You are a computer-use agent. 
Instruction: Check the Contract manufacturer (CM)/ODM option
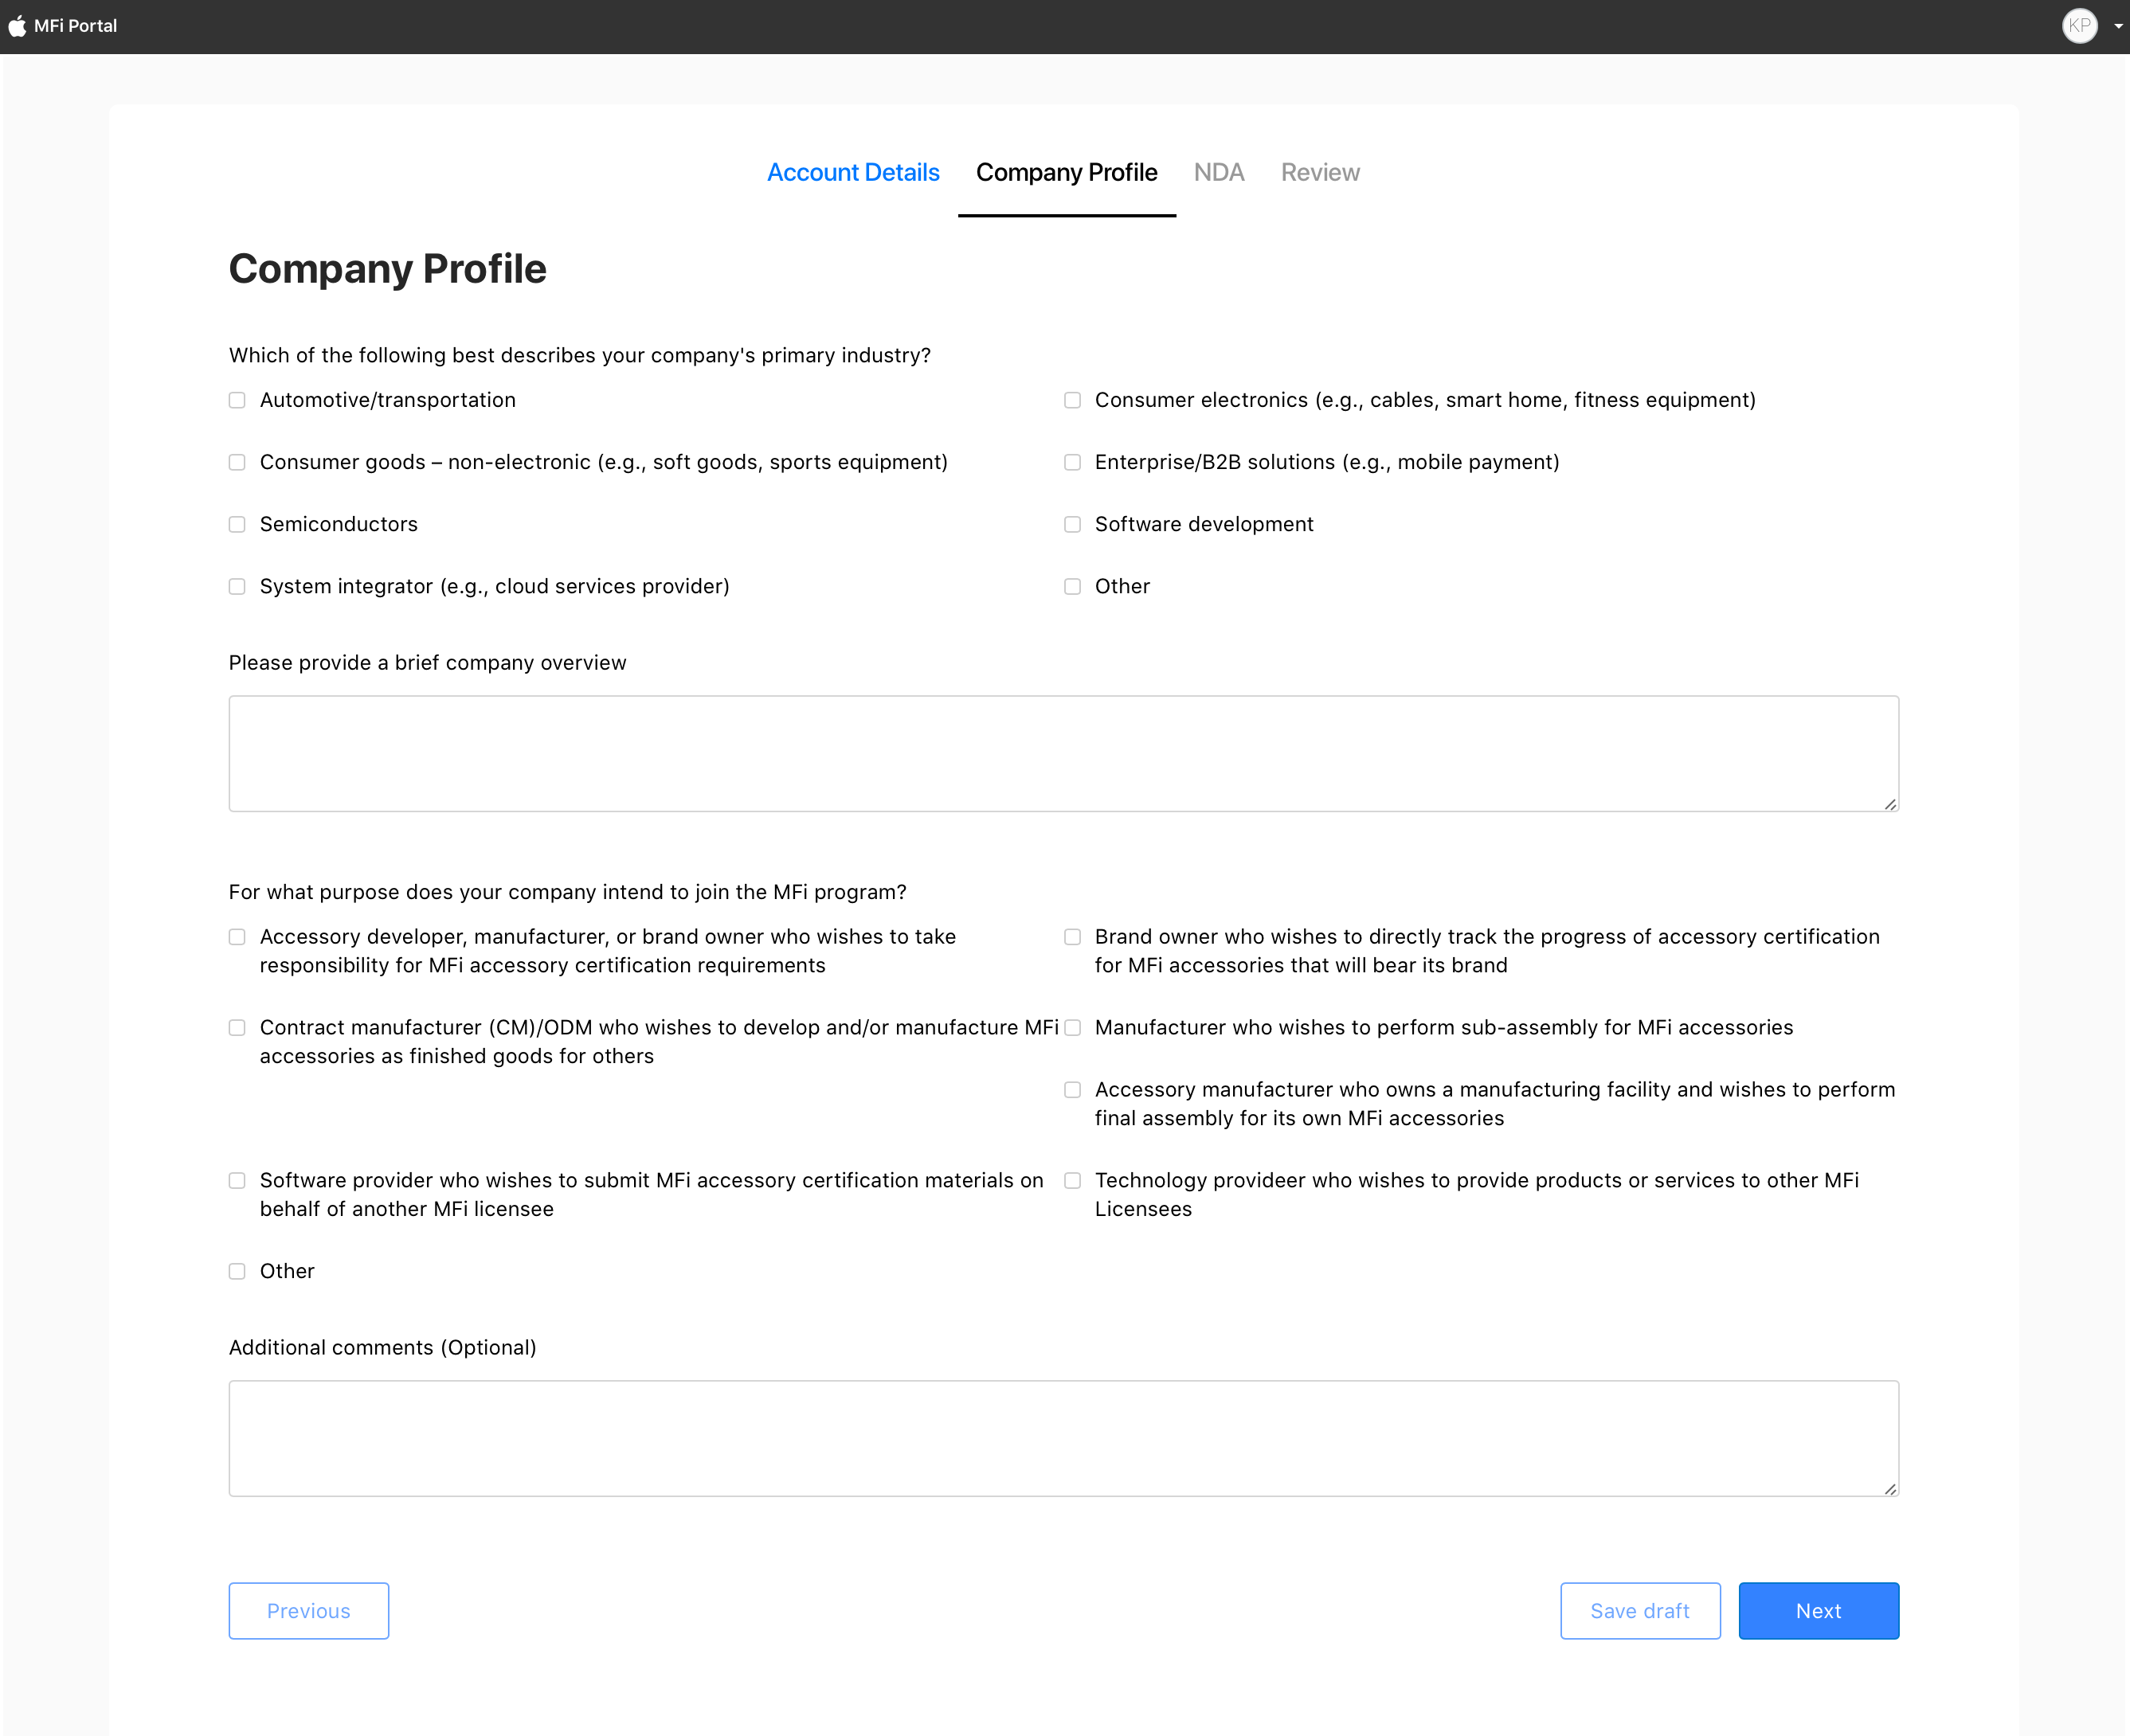[x=237, y=1028]
